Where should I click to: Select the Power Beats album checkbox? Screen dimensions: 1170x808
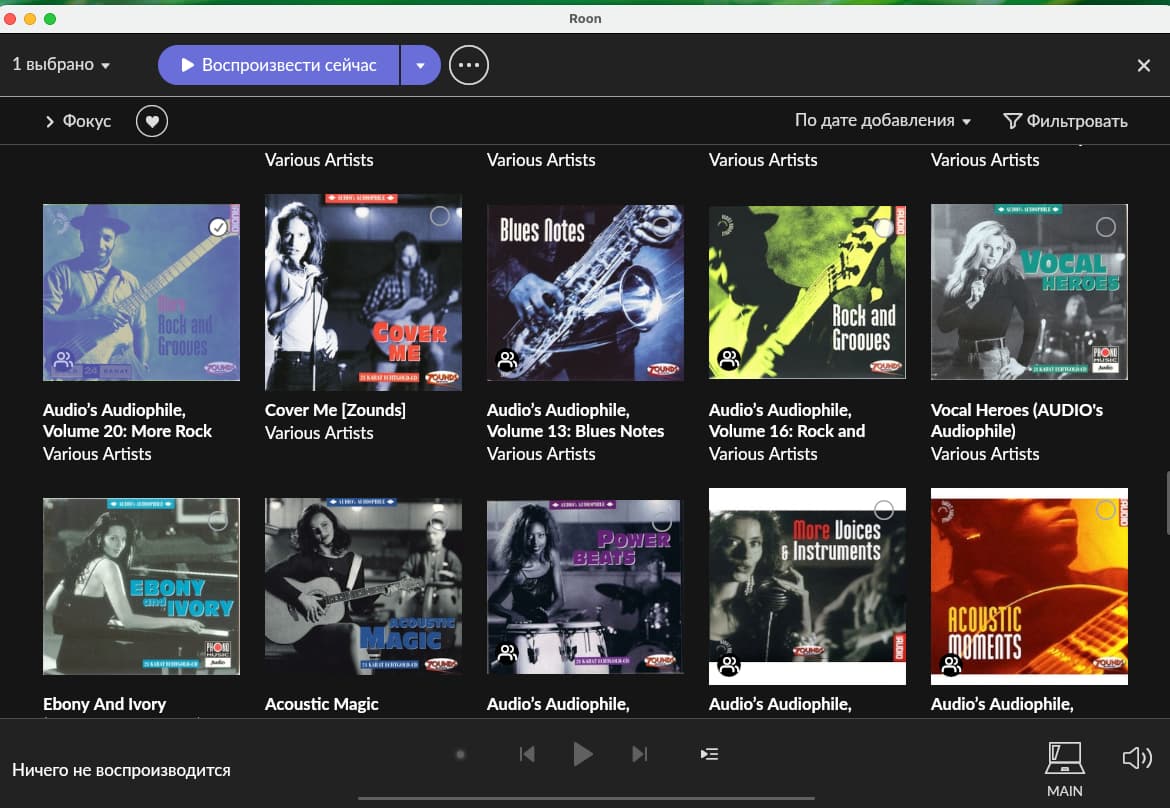click(x=661, y=522)
